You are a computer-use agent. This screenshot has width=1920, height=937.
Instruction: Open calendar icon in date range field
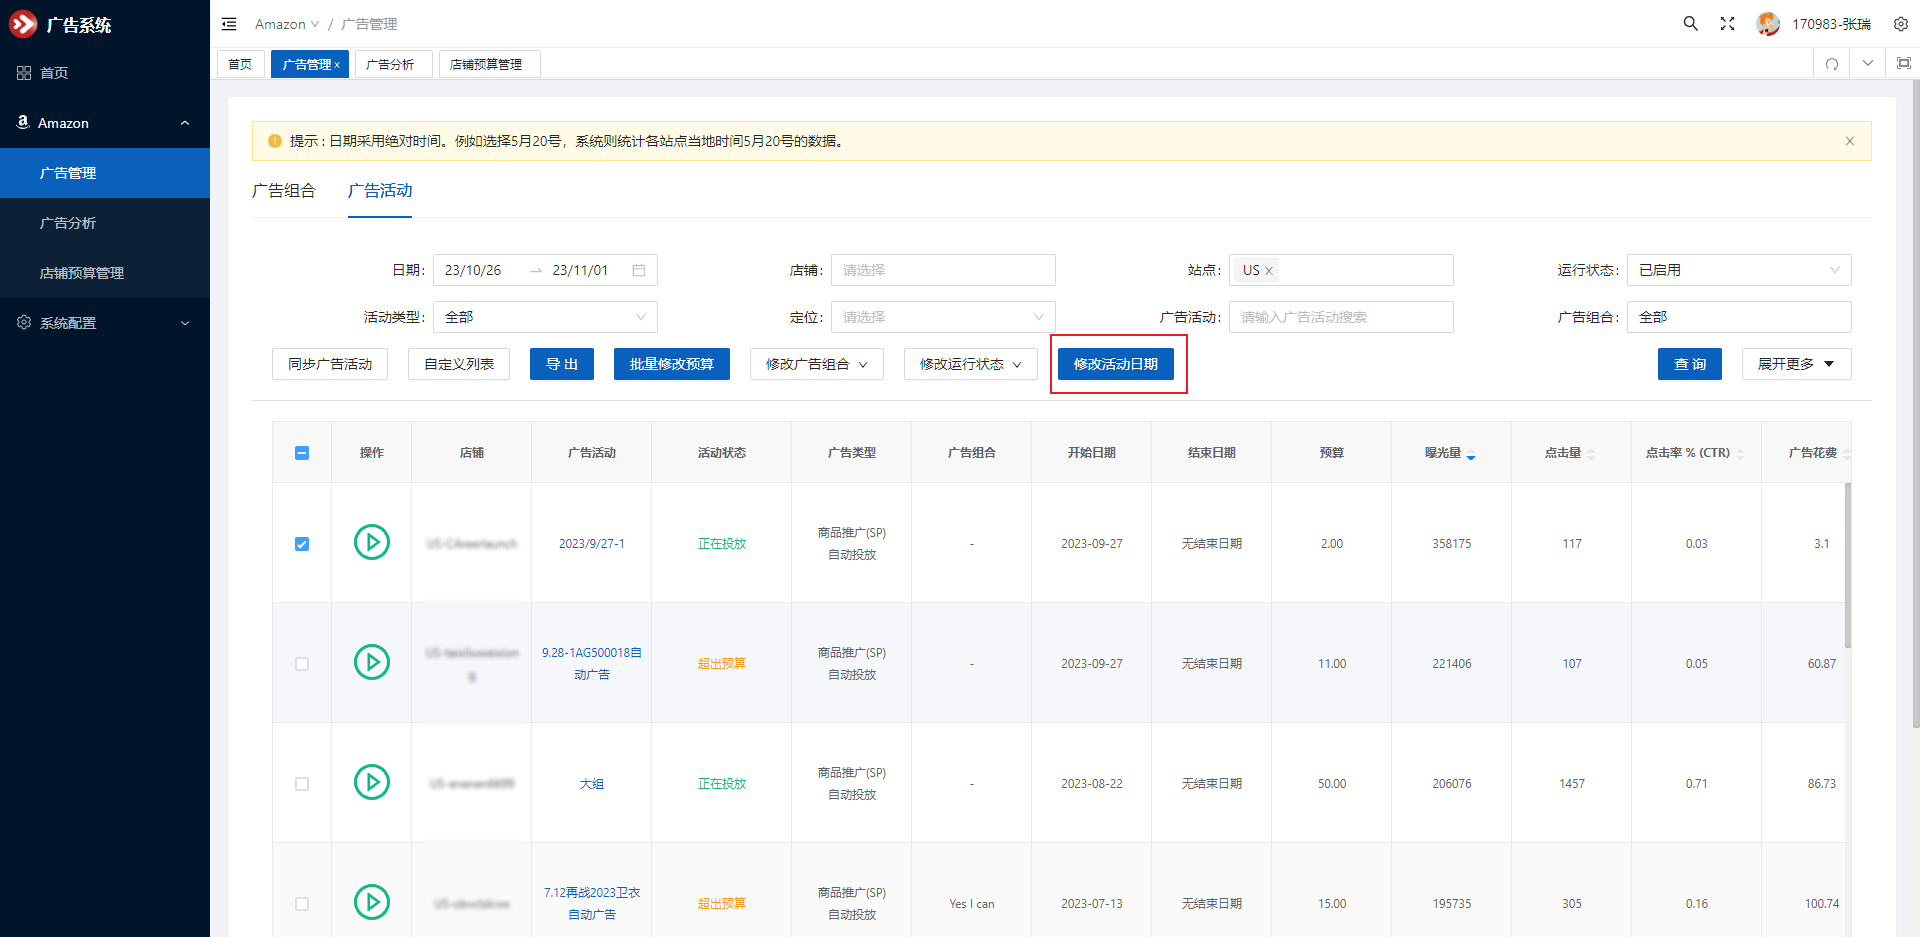639,270
